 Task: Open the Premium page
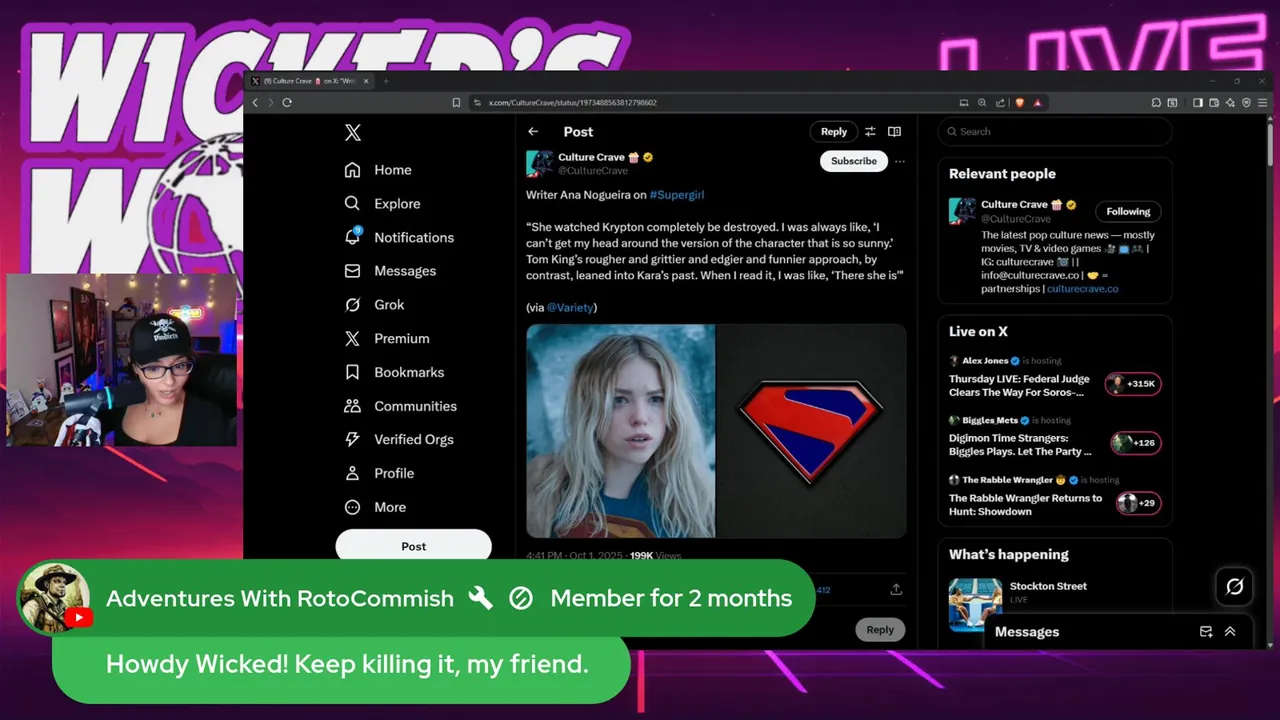[386, 339]
